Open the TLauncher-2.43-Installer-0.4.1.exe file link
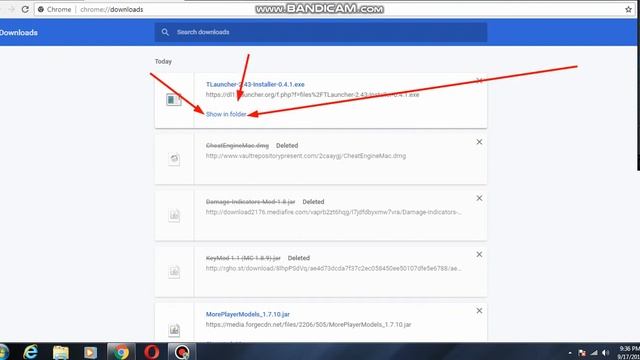Screen dimensions: 640x360 pos(255,84)
